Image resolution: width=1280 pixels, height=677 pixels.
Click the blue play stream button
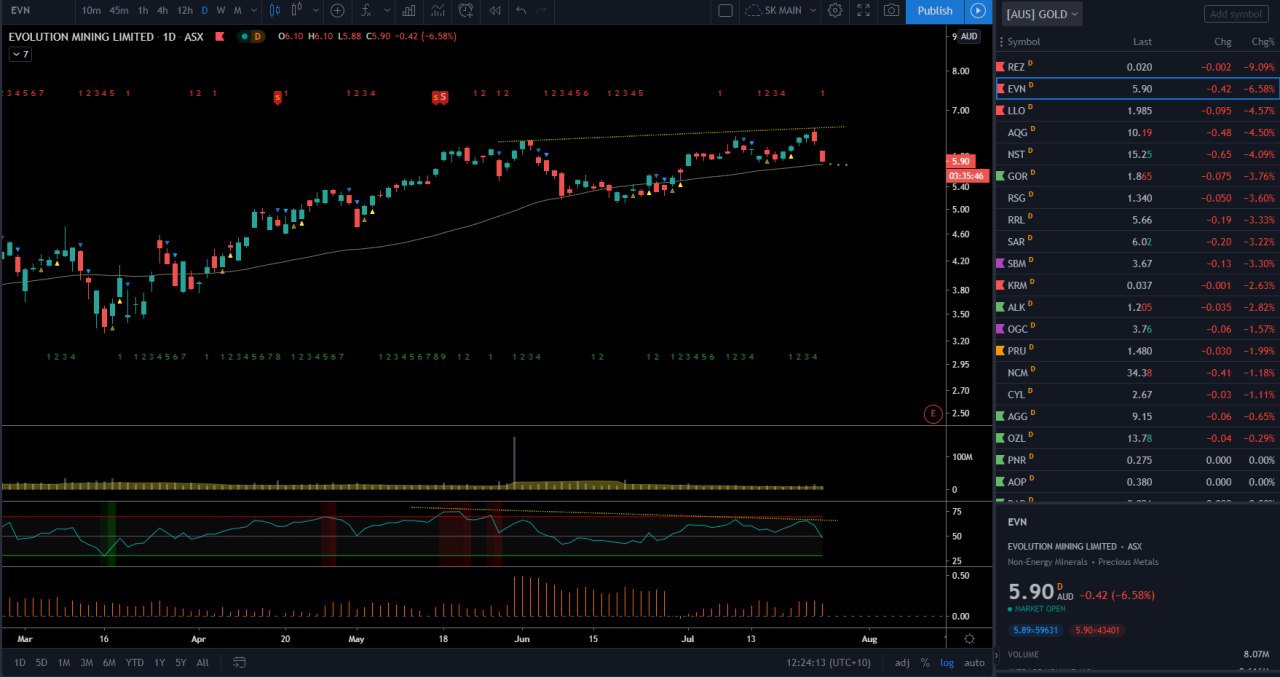click(x=978, y=10)
